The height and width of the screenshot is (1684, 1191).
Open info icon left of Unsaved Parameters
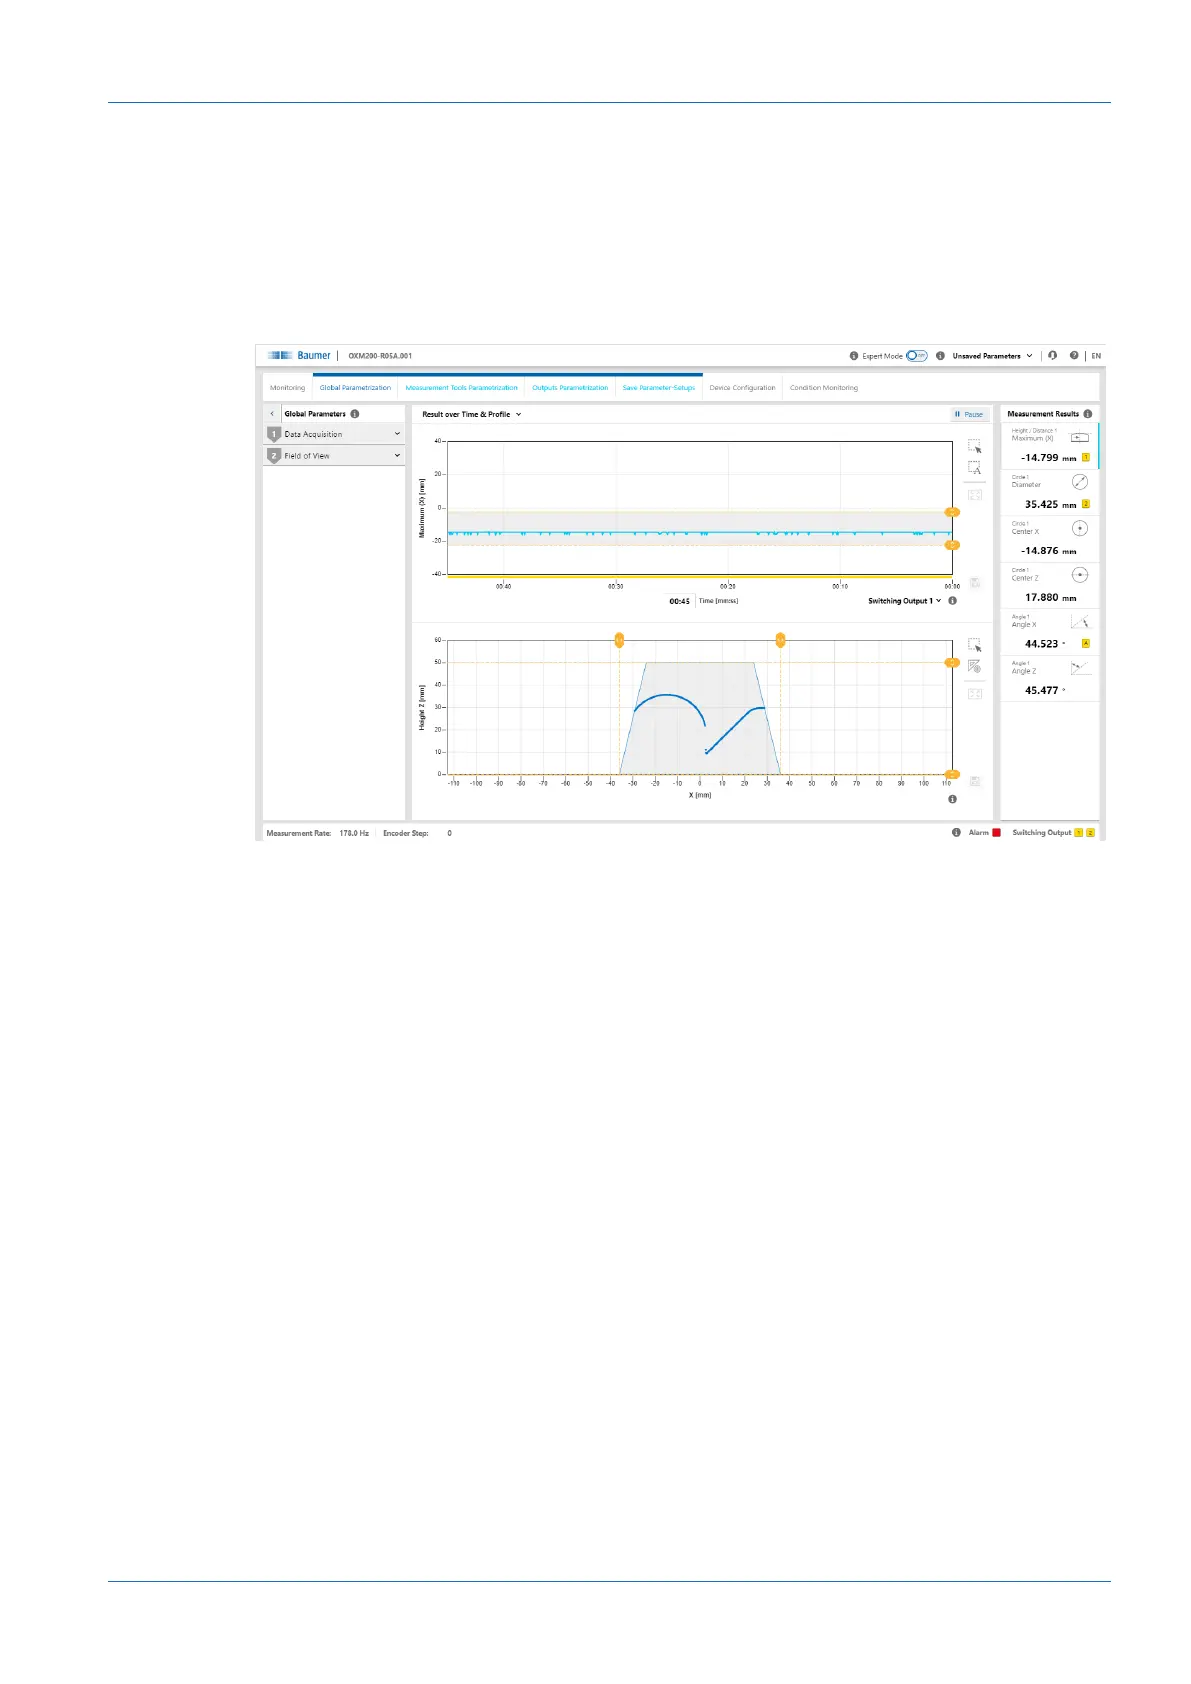pos(940,356)
